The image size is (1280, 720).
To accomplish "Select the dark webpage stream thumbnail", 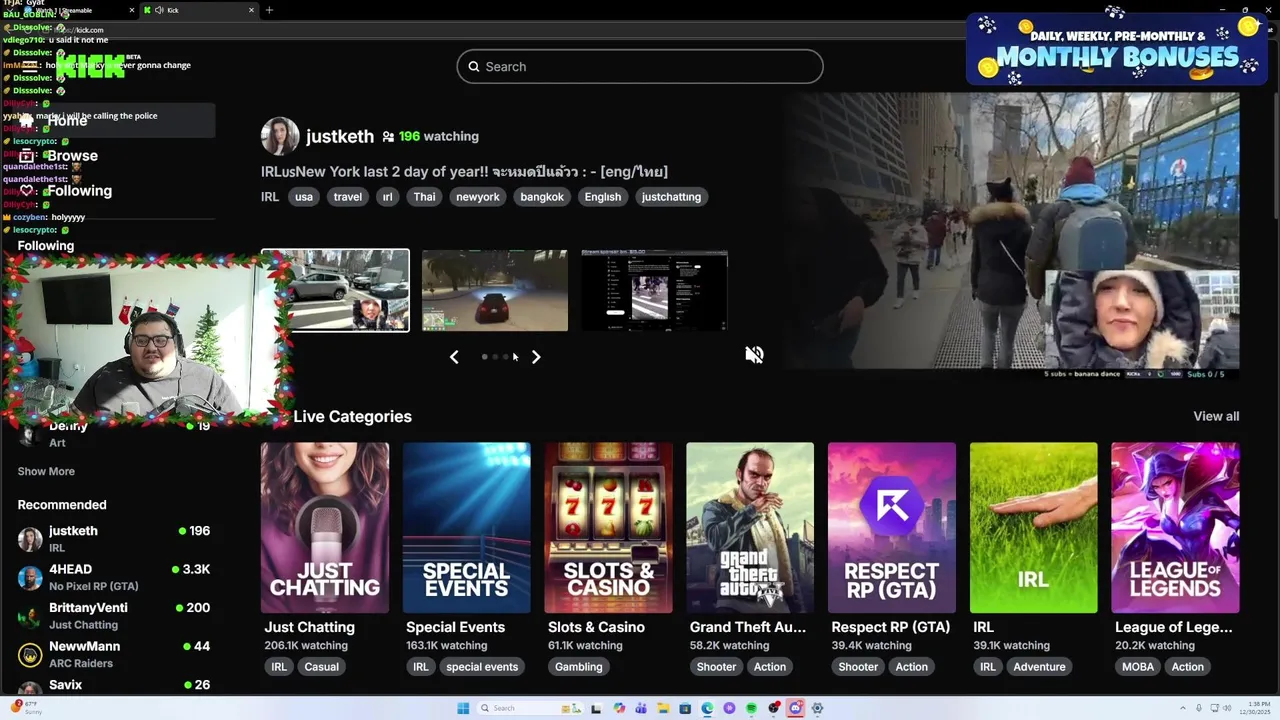I will (x=654, y=290).
